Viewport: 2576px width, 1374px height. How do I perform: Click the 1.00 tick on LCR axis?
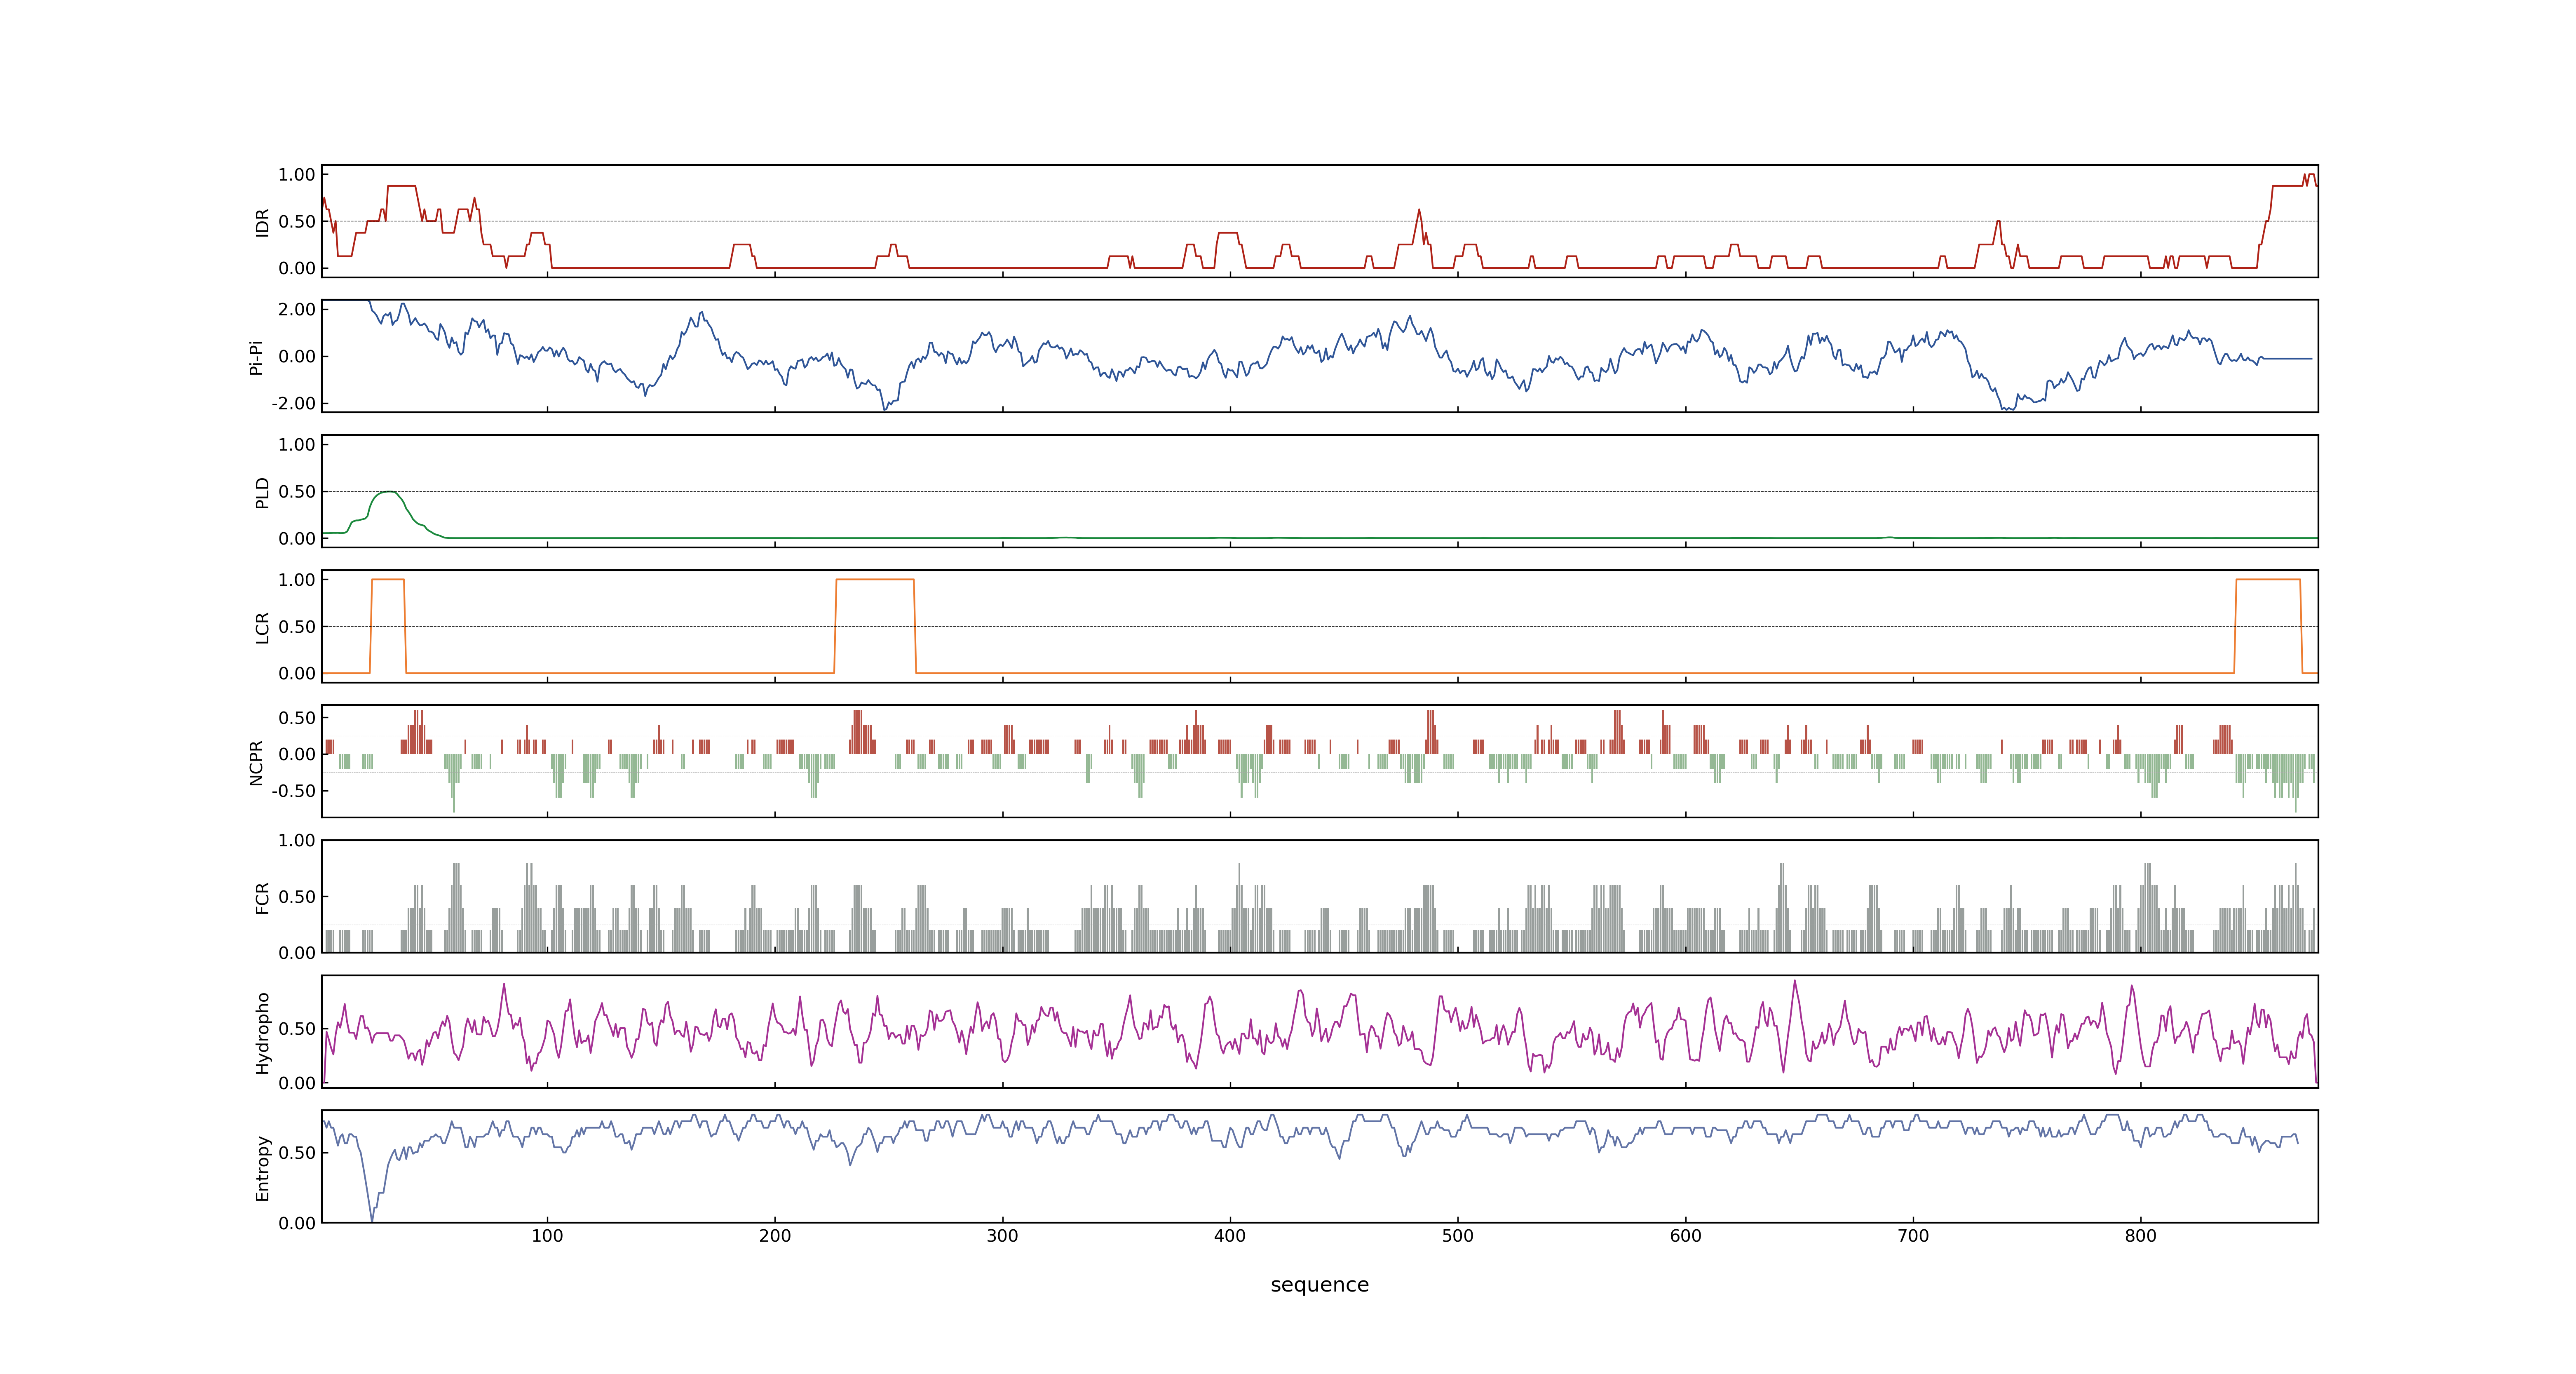[x=297, y=580]
